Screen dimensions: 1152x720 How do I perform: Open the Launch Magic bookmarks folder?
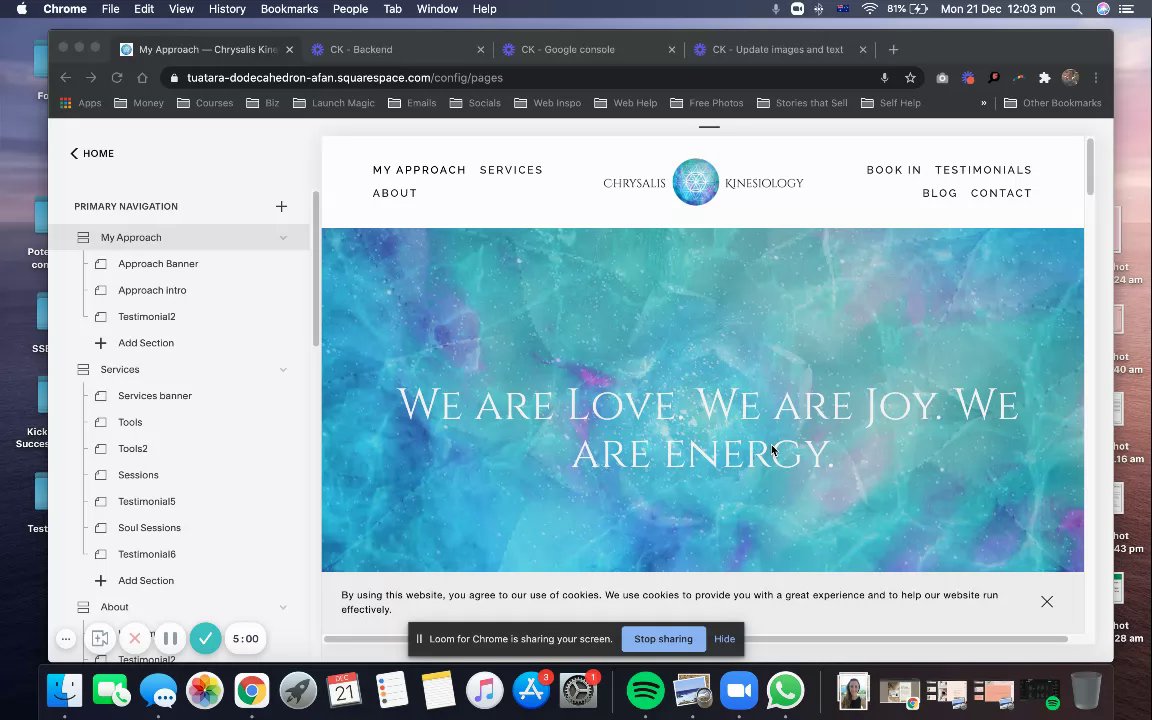(334, 103)
